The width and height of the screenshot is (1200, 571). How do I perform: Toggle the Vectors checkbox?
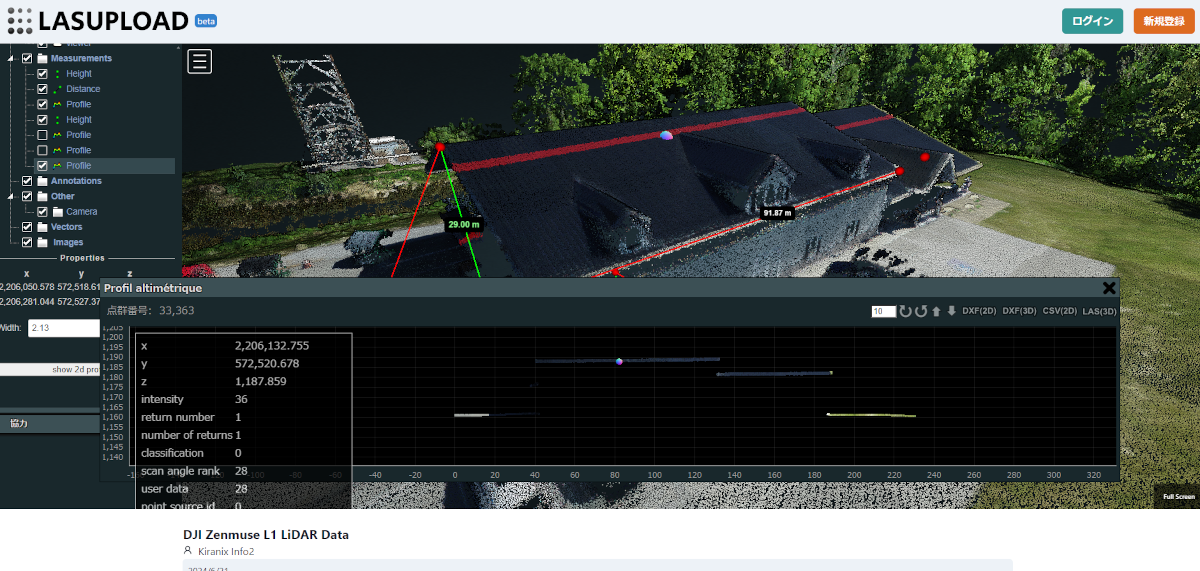tap(27, 227)
